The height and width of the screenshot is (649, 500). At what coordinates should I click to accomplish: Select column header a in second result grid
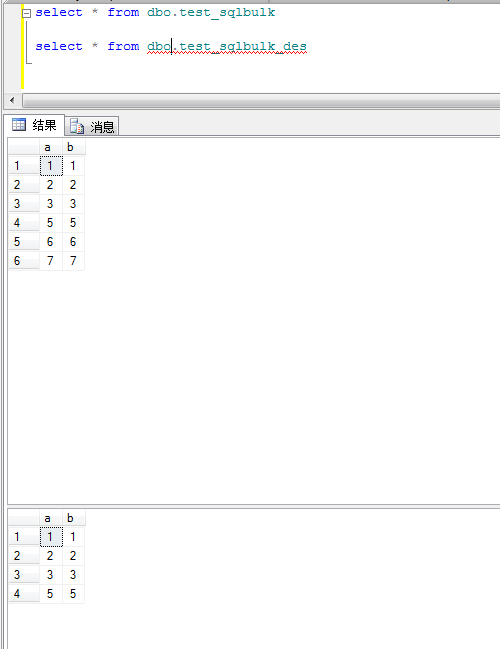point(51,518)
